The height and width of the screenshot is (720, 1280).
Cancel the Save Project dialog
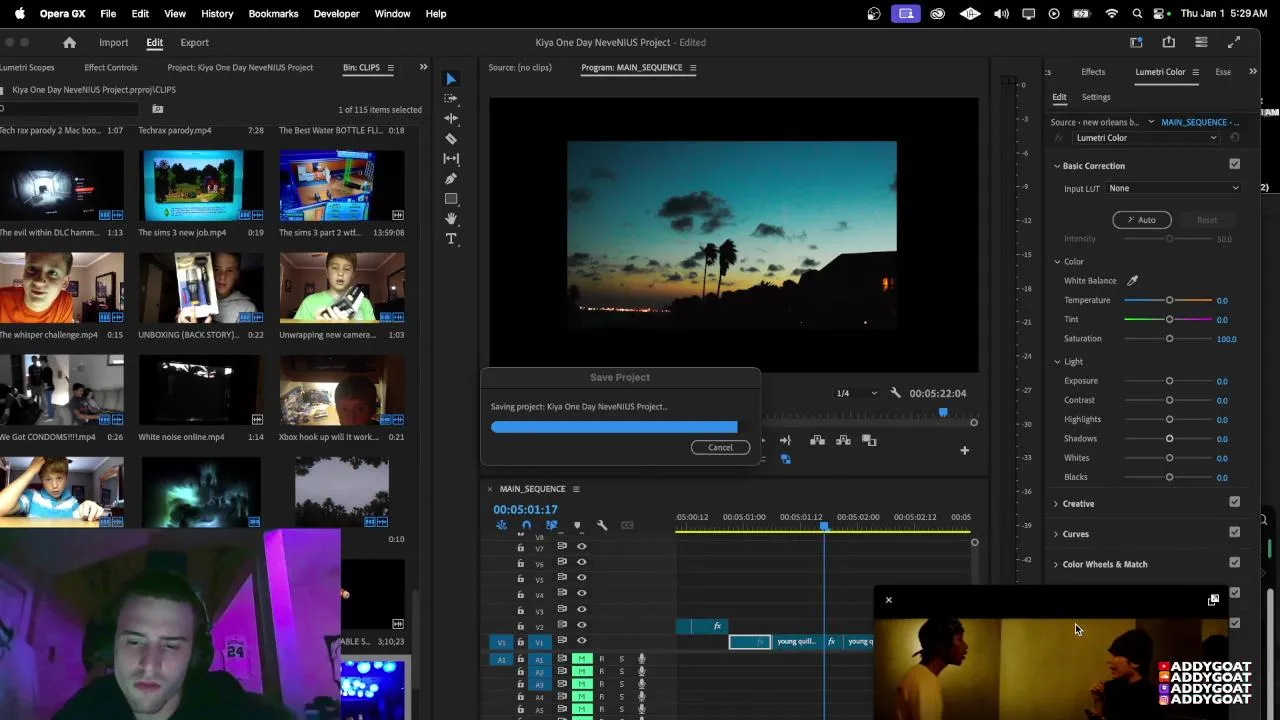pyautogui.click(x=720, y=448)
